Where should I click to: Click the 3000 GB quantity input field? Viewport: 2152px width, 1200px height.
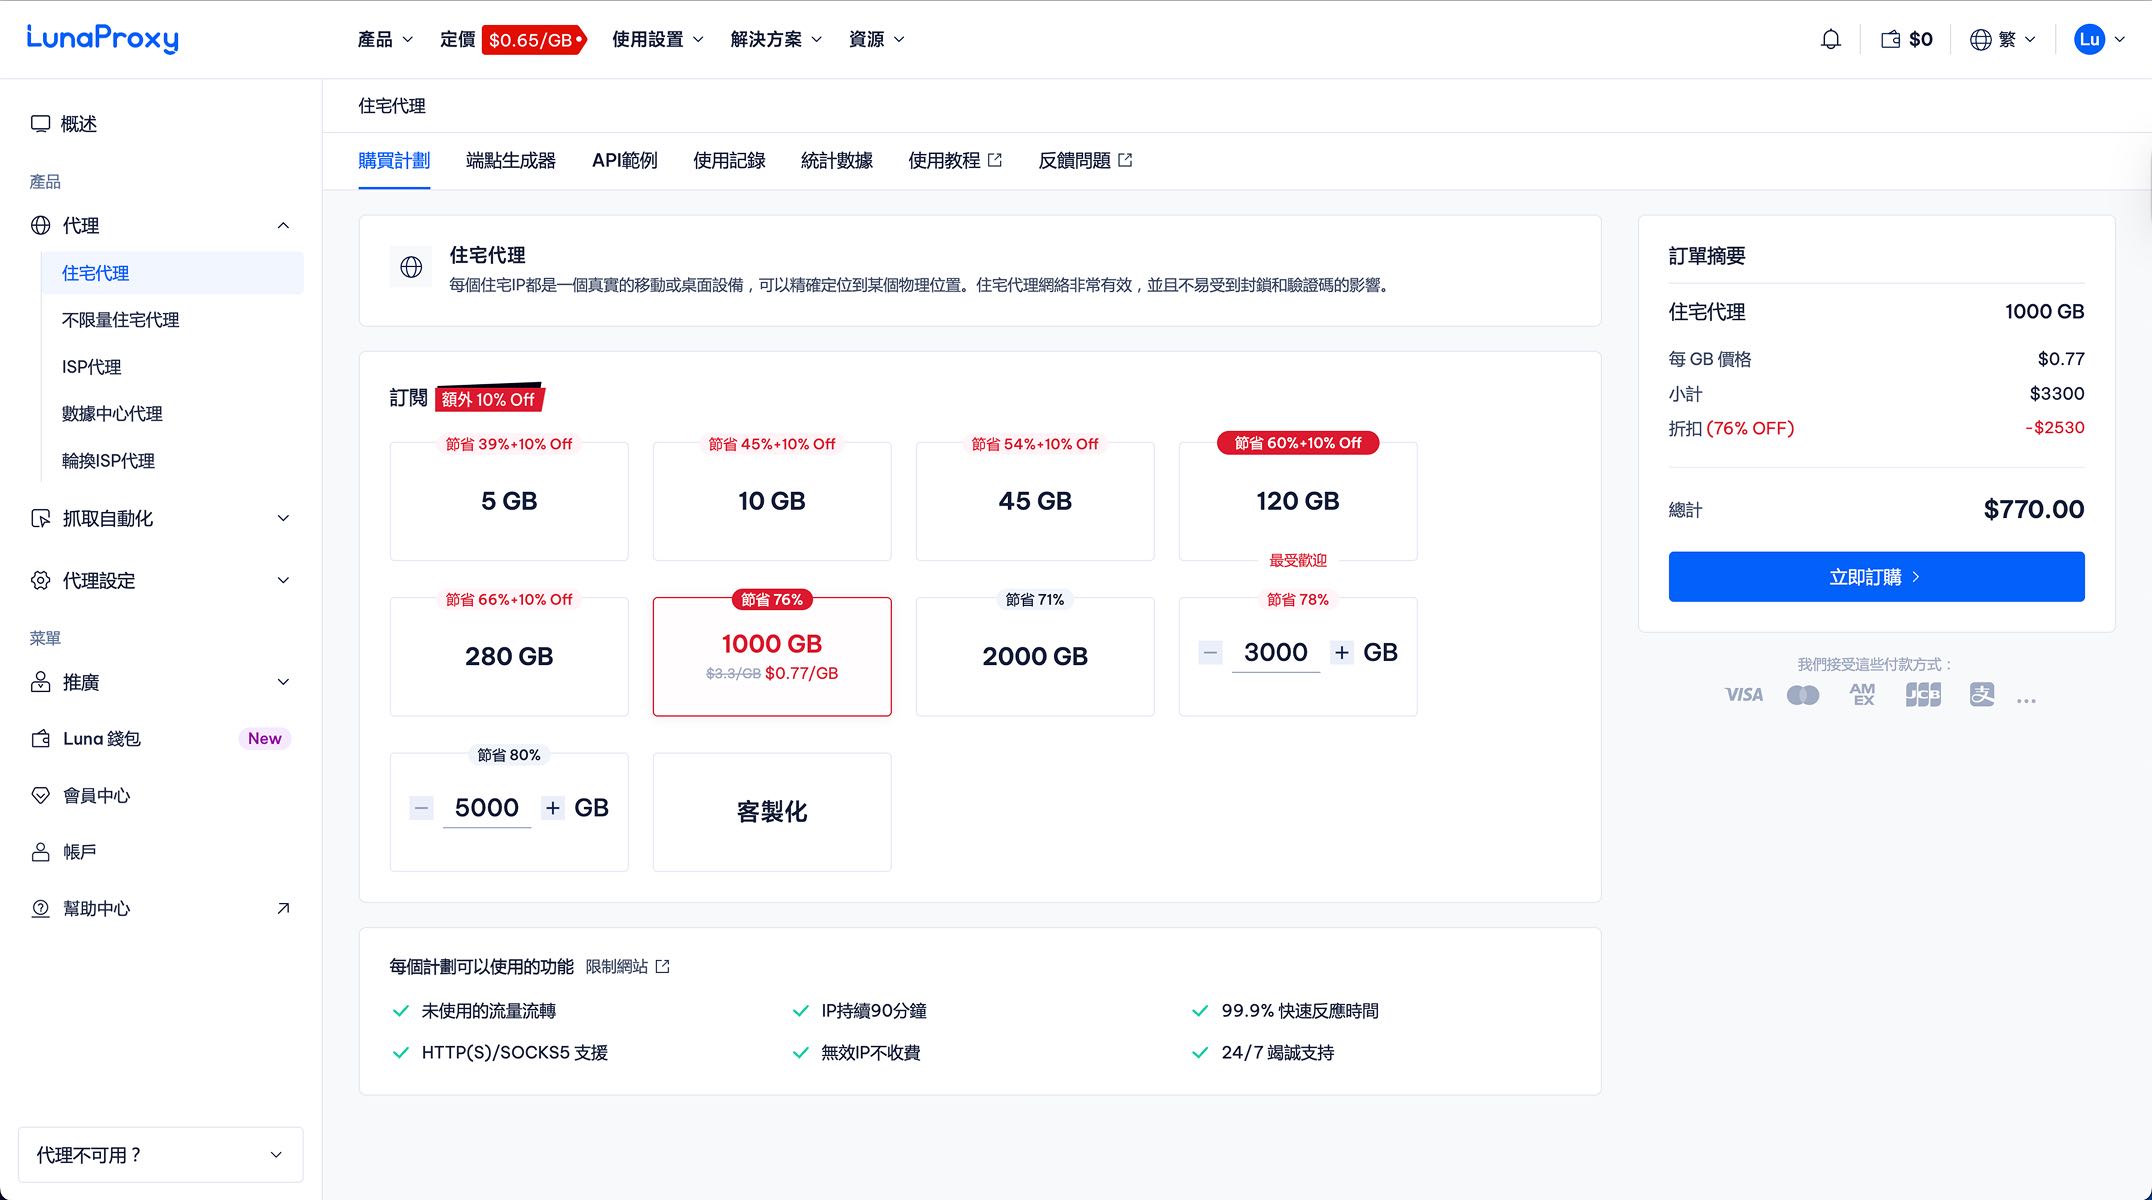[1276, 653]
